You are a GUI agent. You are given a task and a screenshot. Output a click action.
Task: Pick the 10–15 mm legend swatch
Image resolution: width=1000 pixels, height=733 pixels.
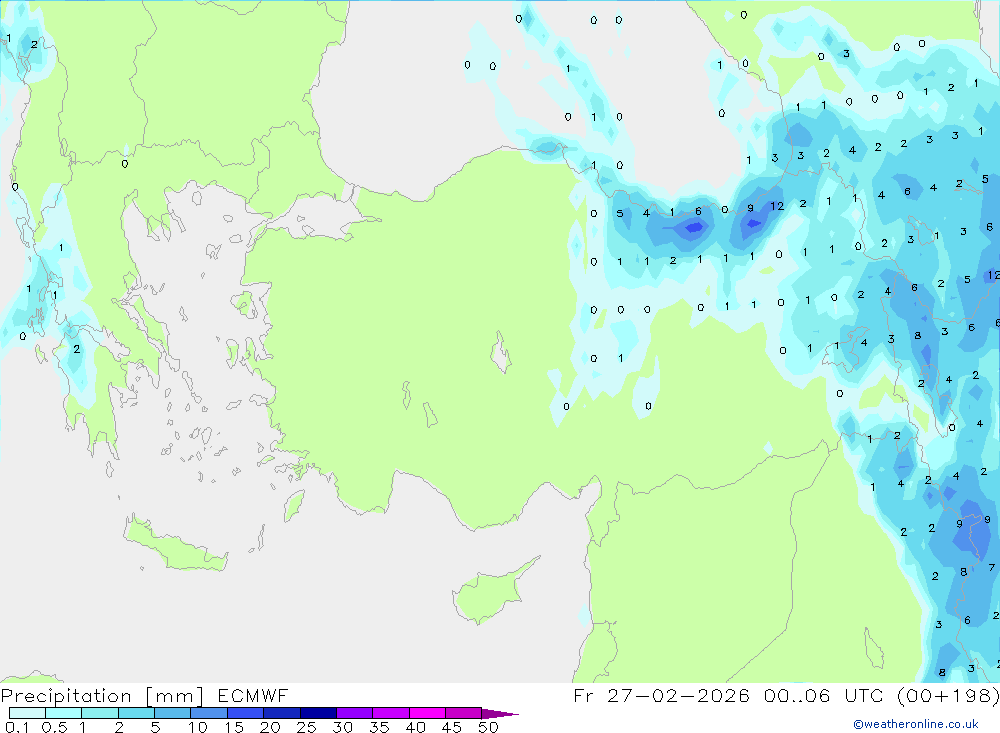pyautogui.click(x=209, y=713)
